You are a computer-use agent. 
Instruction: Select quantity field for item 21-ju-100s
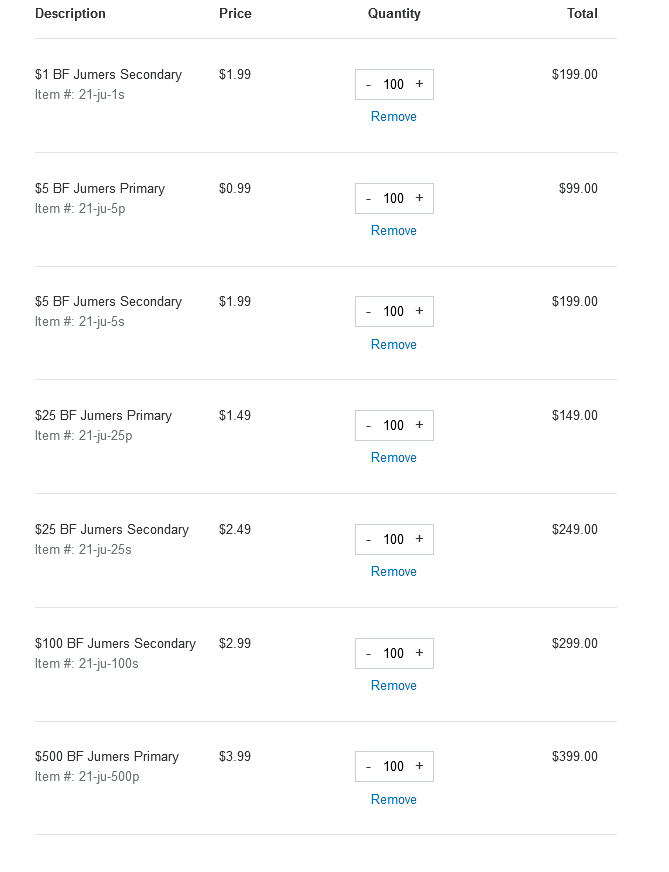point(394,653)
